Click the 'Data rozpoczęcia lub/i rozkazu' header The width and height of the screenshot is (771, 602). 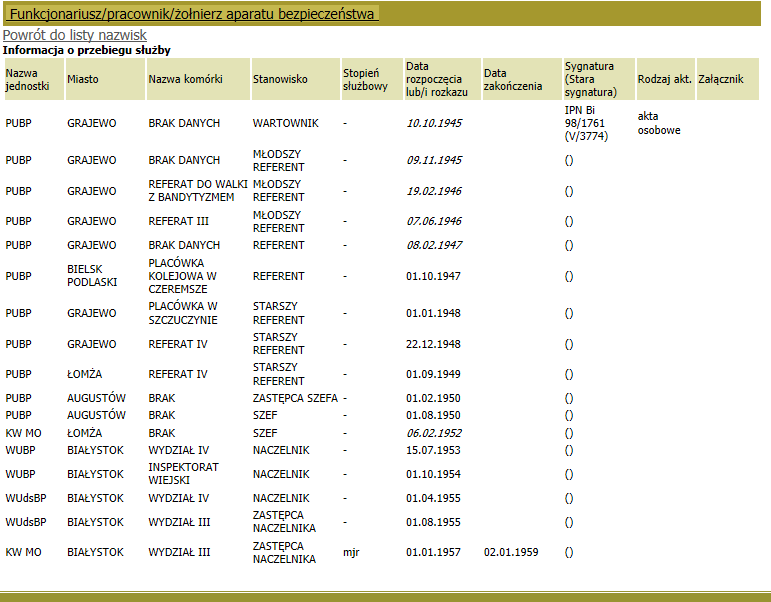[434, 79]
